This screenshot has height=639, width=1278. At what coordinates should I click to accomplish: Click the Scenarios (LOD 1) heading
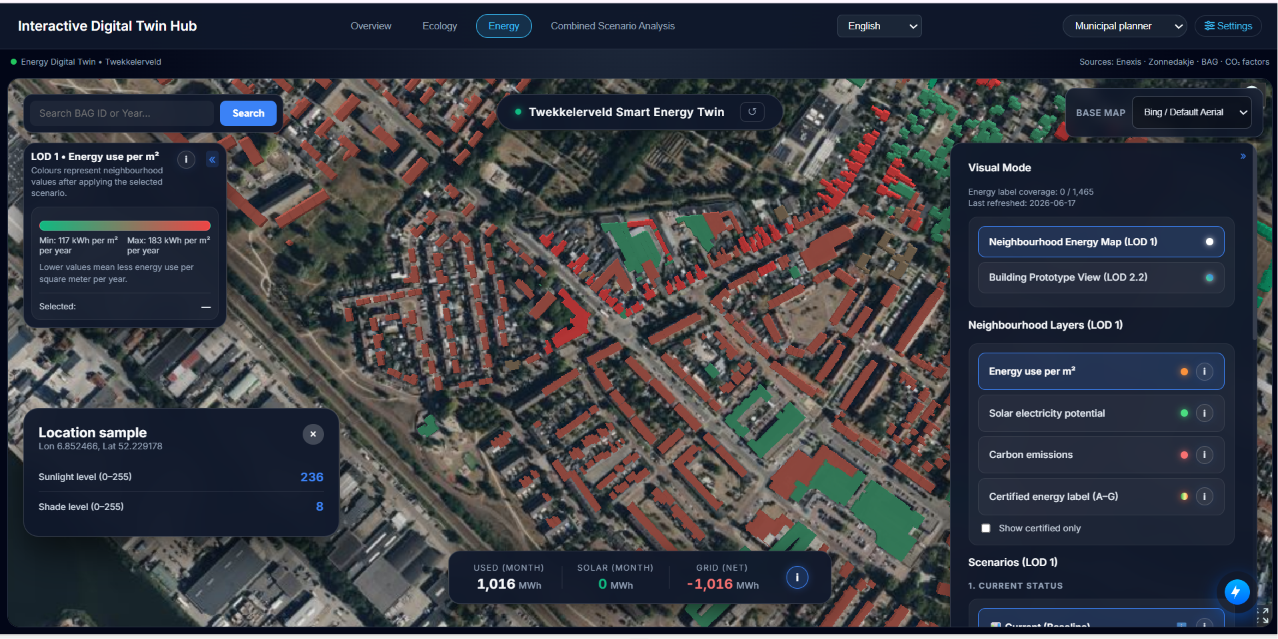coord(1013,562)
